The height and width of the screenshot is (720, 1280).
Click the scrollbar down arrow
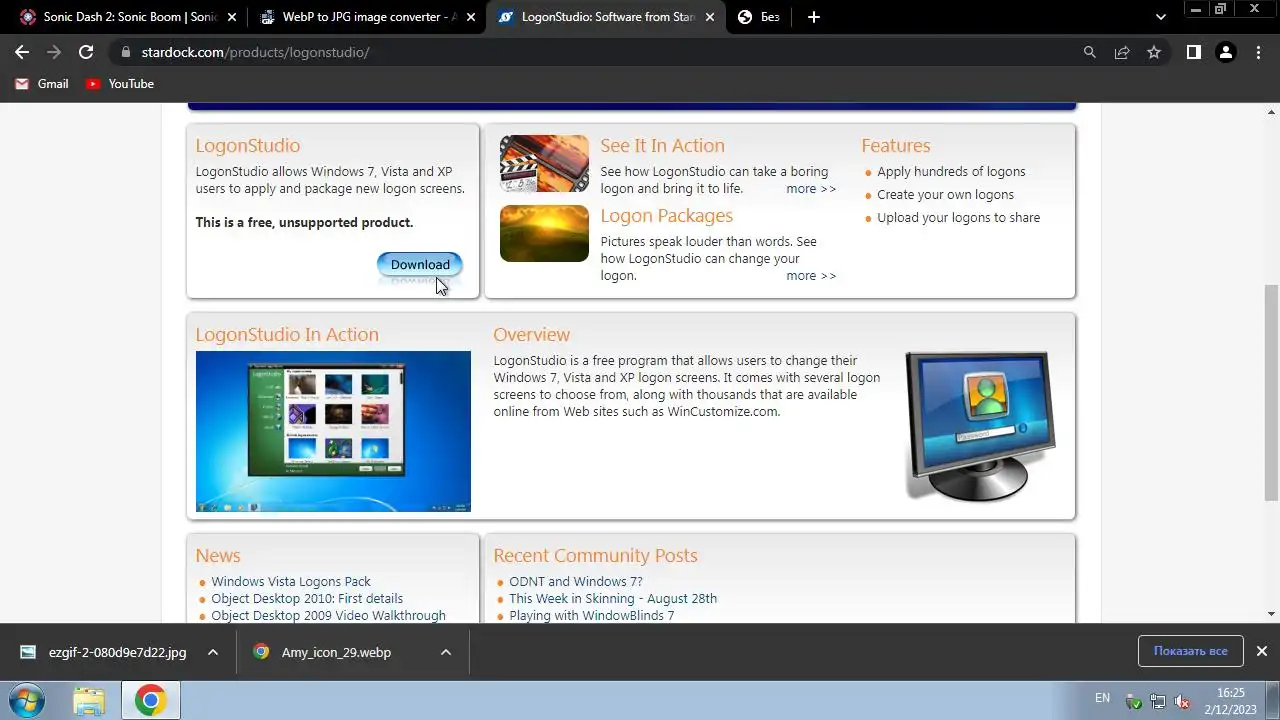(x=1272, y=614)
